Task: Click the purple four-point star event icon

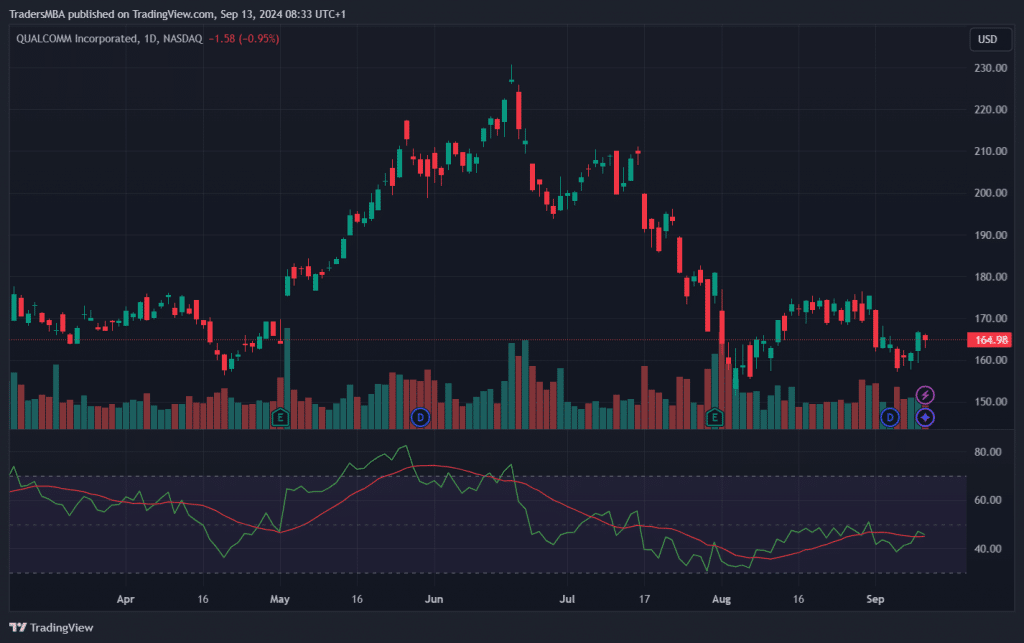Action: (926, 416)
